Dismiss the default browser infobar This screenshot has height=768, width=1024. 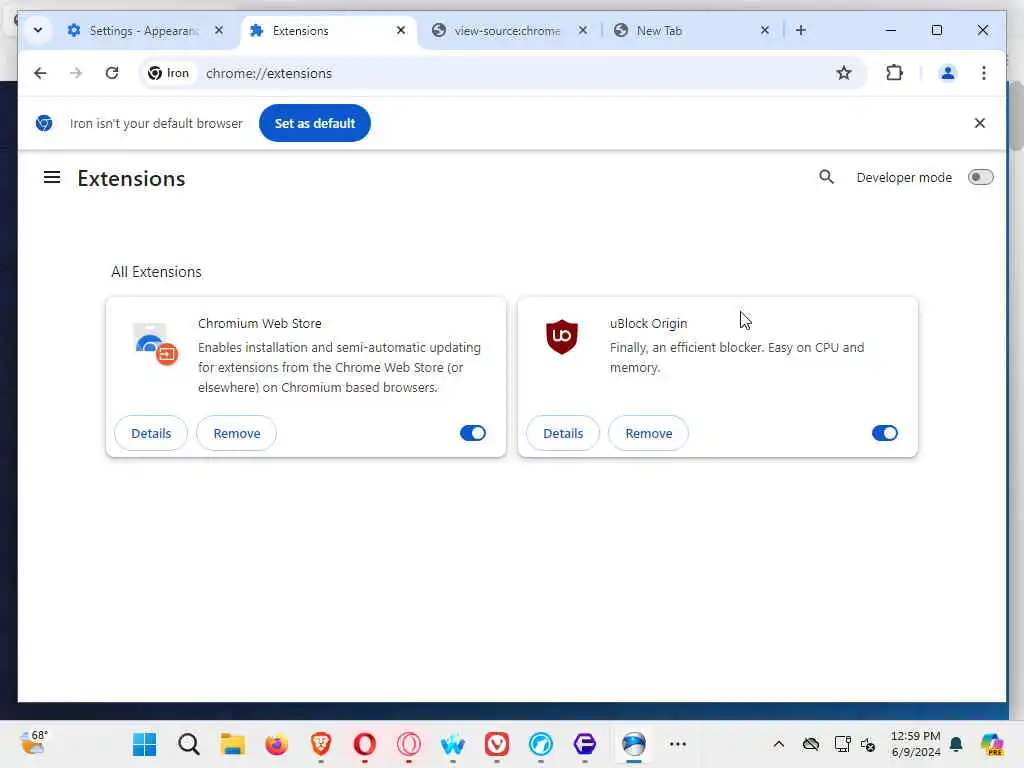coord(980,123)
